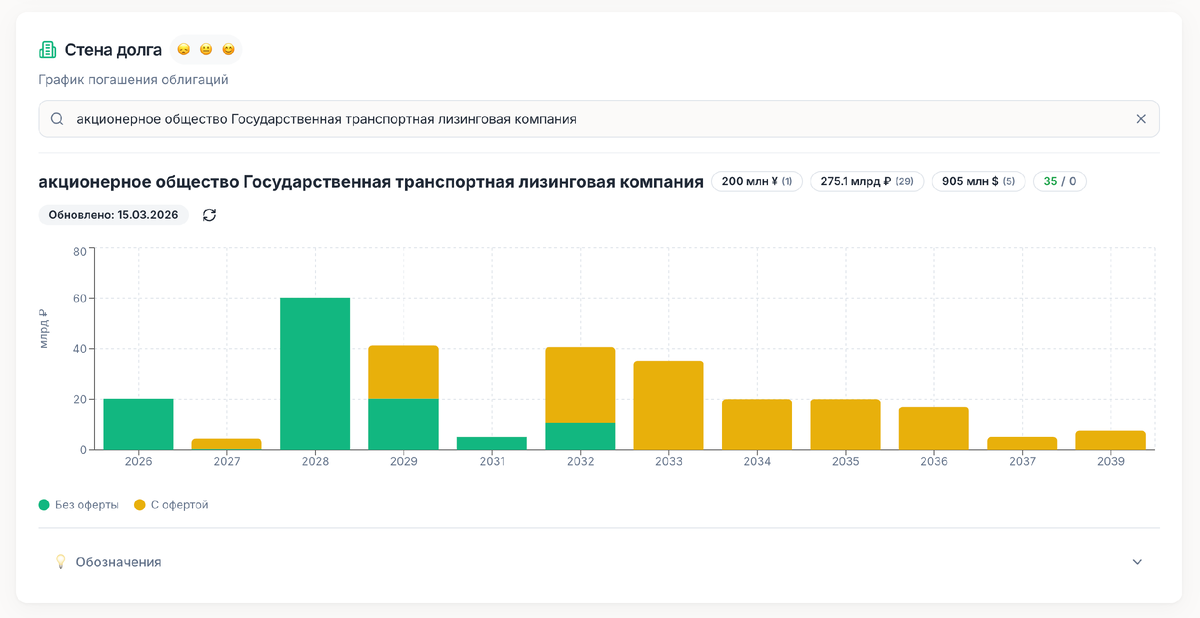
Task: Click the 275.1 млрд ₽ badge
Action: [867, 182]
